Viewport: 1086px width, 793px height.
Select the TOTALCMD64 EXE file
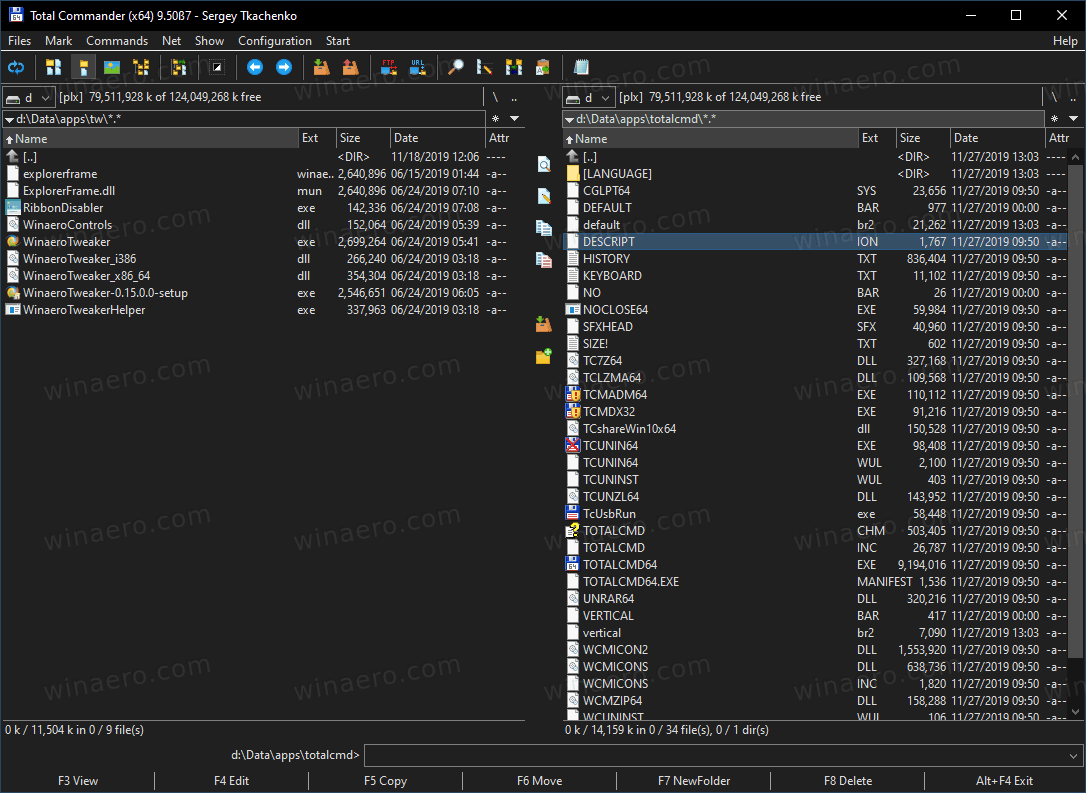coord(816,564)
